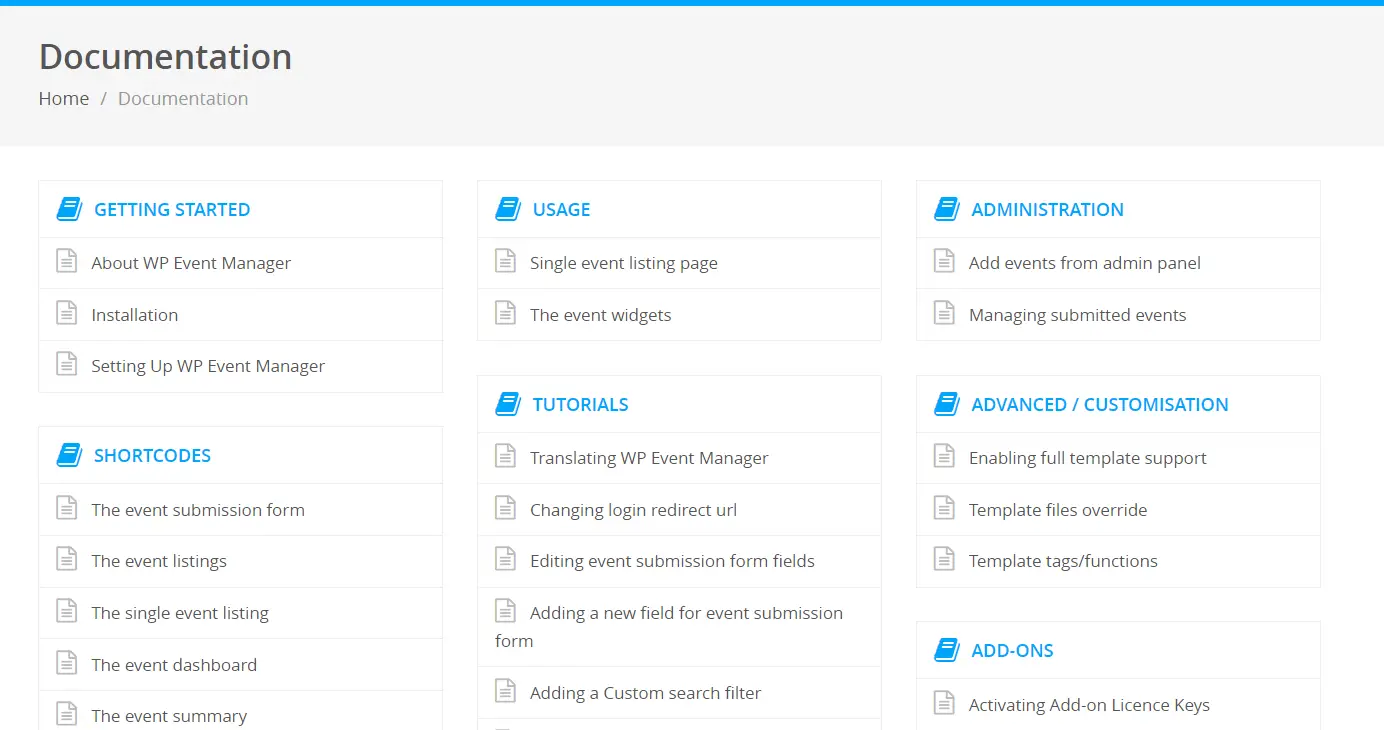Open the Installation article
Viewport: 1384px width, 730px height.
point(135,315)
